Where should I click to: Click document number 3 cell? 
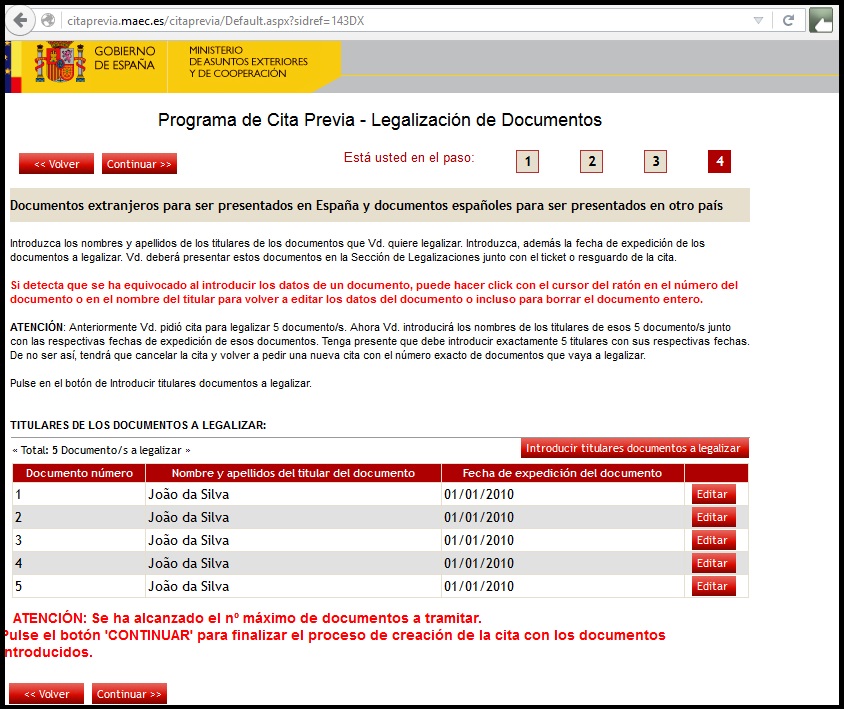(79, 540)
